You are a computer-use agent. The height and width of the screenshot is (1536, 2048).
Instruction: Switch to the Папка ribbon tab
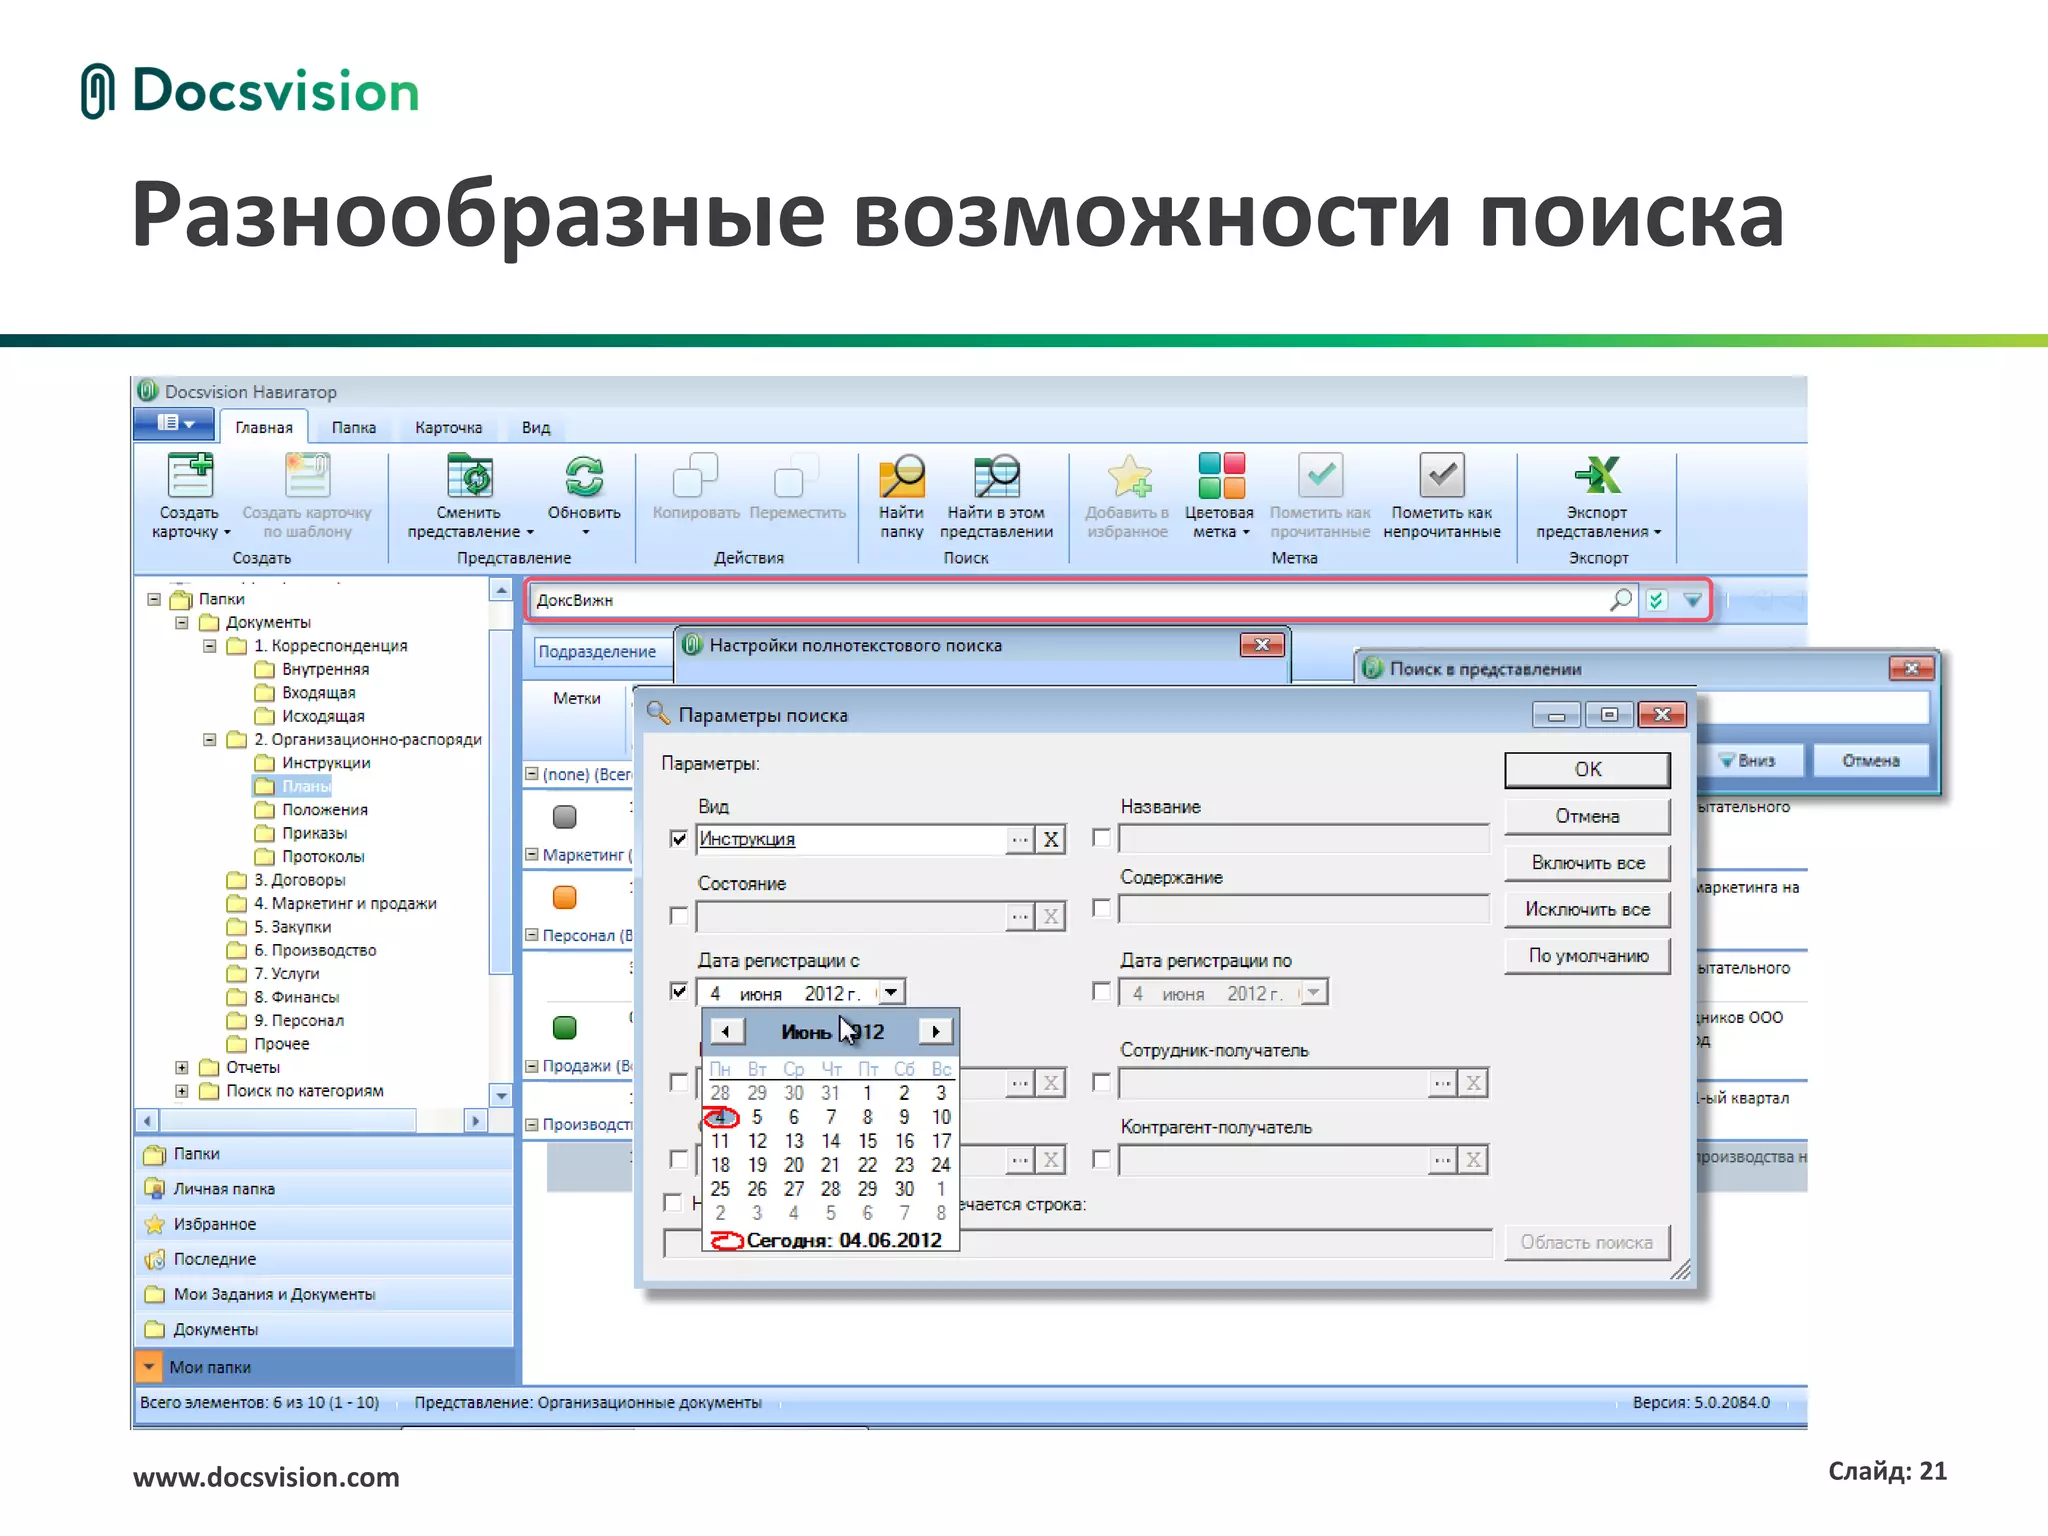pos(354,427)
